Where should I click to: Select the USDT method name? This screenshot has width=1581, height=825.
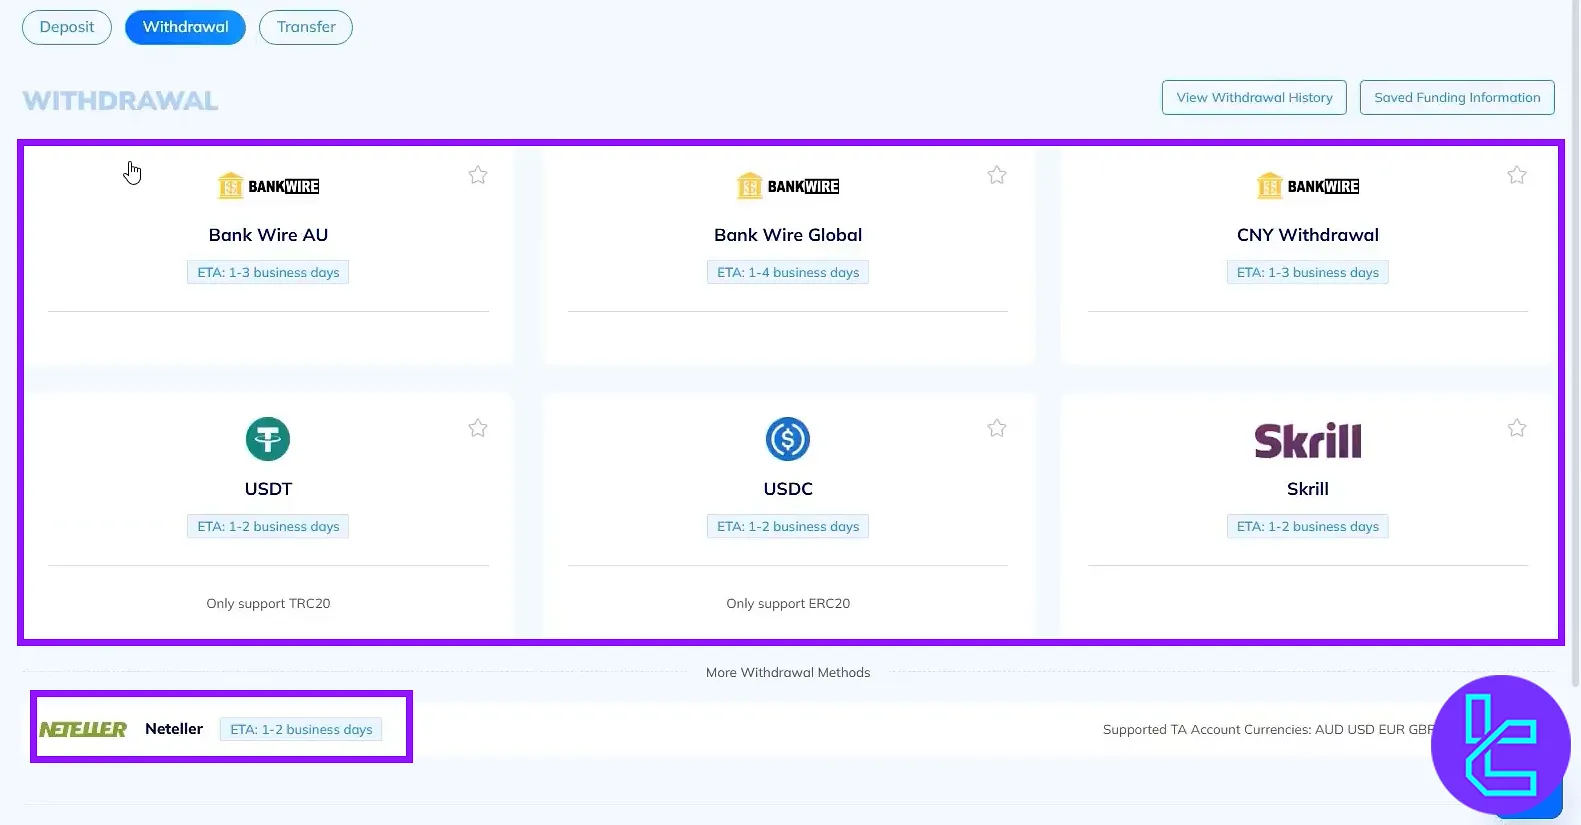point(268,489)
